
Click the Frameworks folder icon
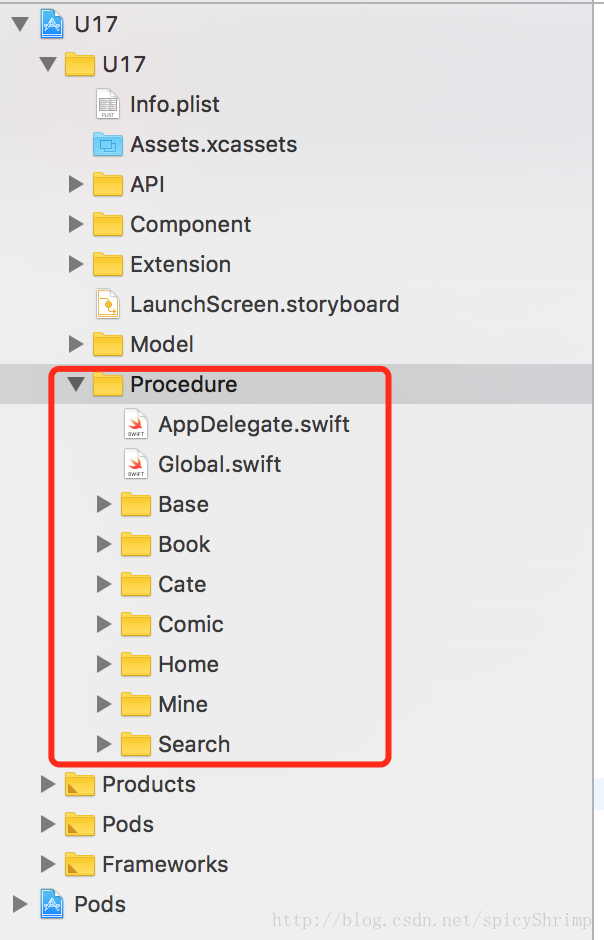79,864
